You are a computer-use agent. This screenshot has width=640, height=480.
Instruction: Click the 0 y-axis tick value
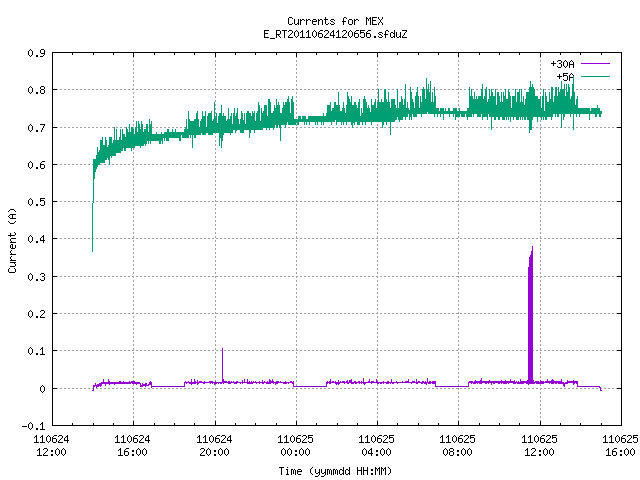click(42, 389)
